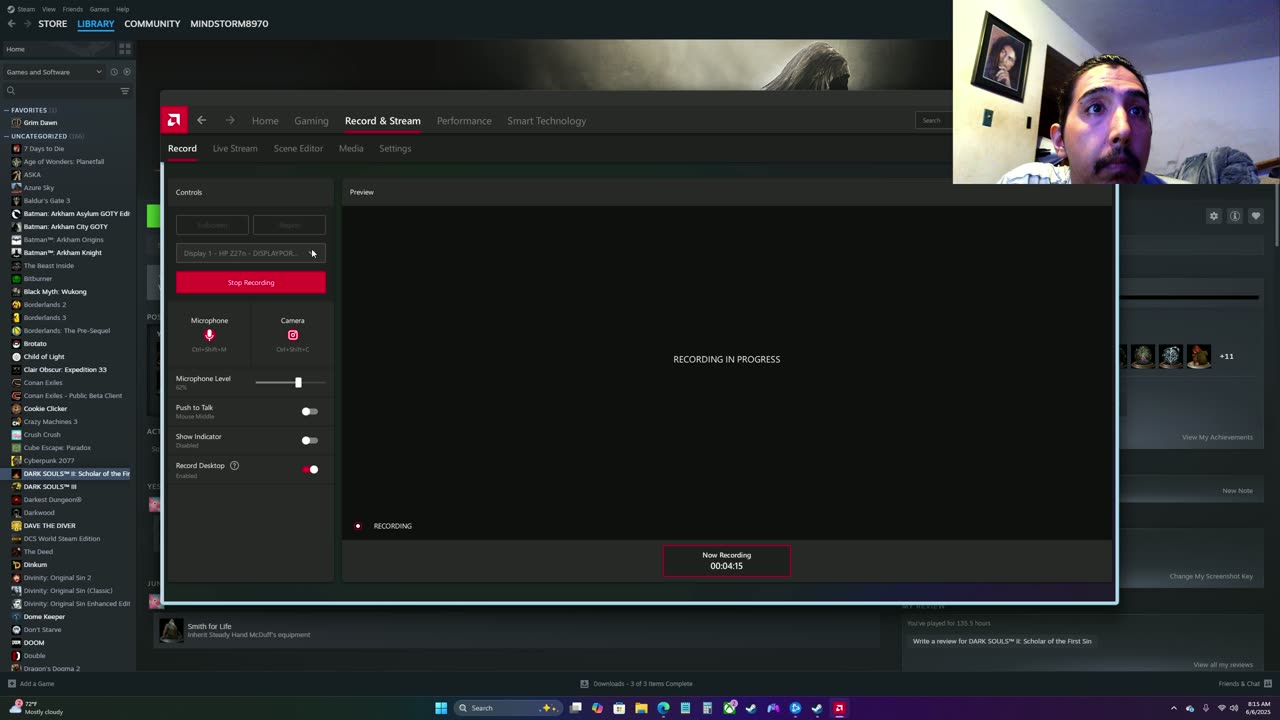
Task: Click the Steam recent activity clock icon
Action: tap(113, 72)
